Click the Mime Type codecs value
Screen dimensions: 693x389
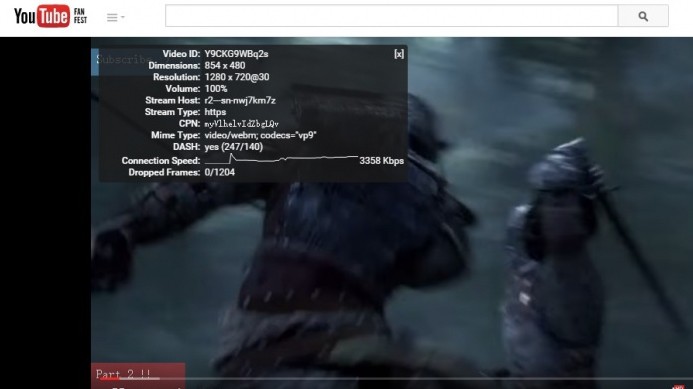pyautogui.click(x=260, y=135)
